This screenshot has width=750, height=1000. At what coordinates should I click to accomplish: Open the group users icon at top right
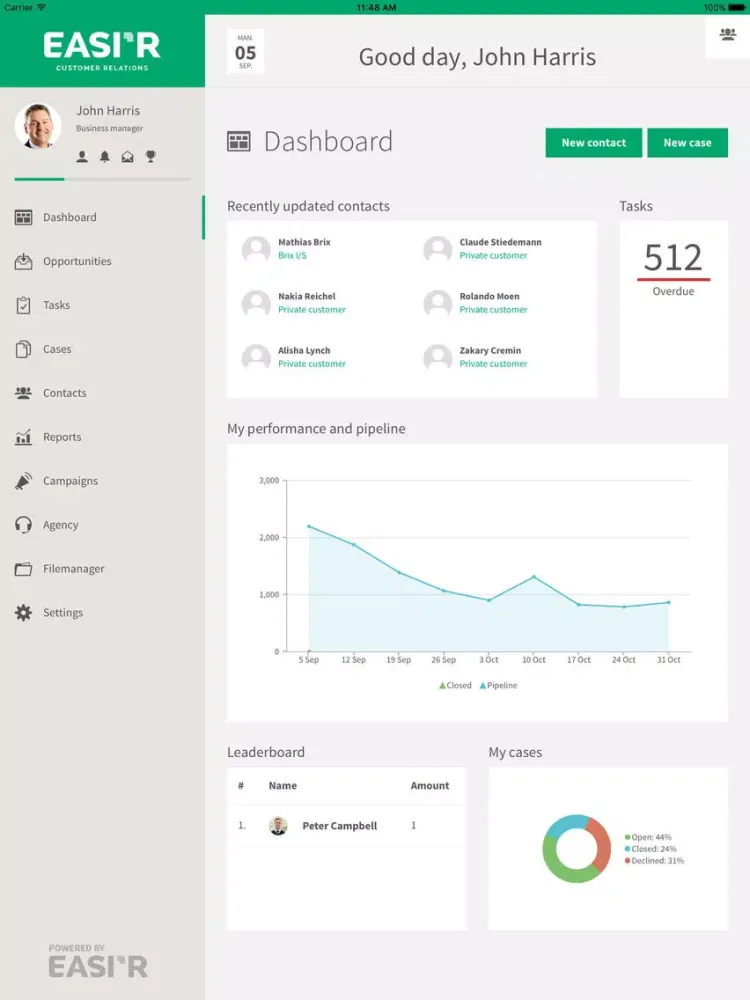click(728, 34)
